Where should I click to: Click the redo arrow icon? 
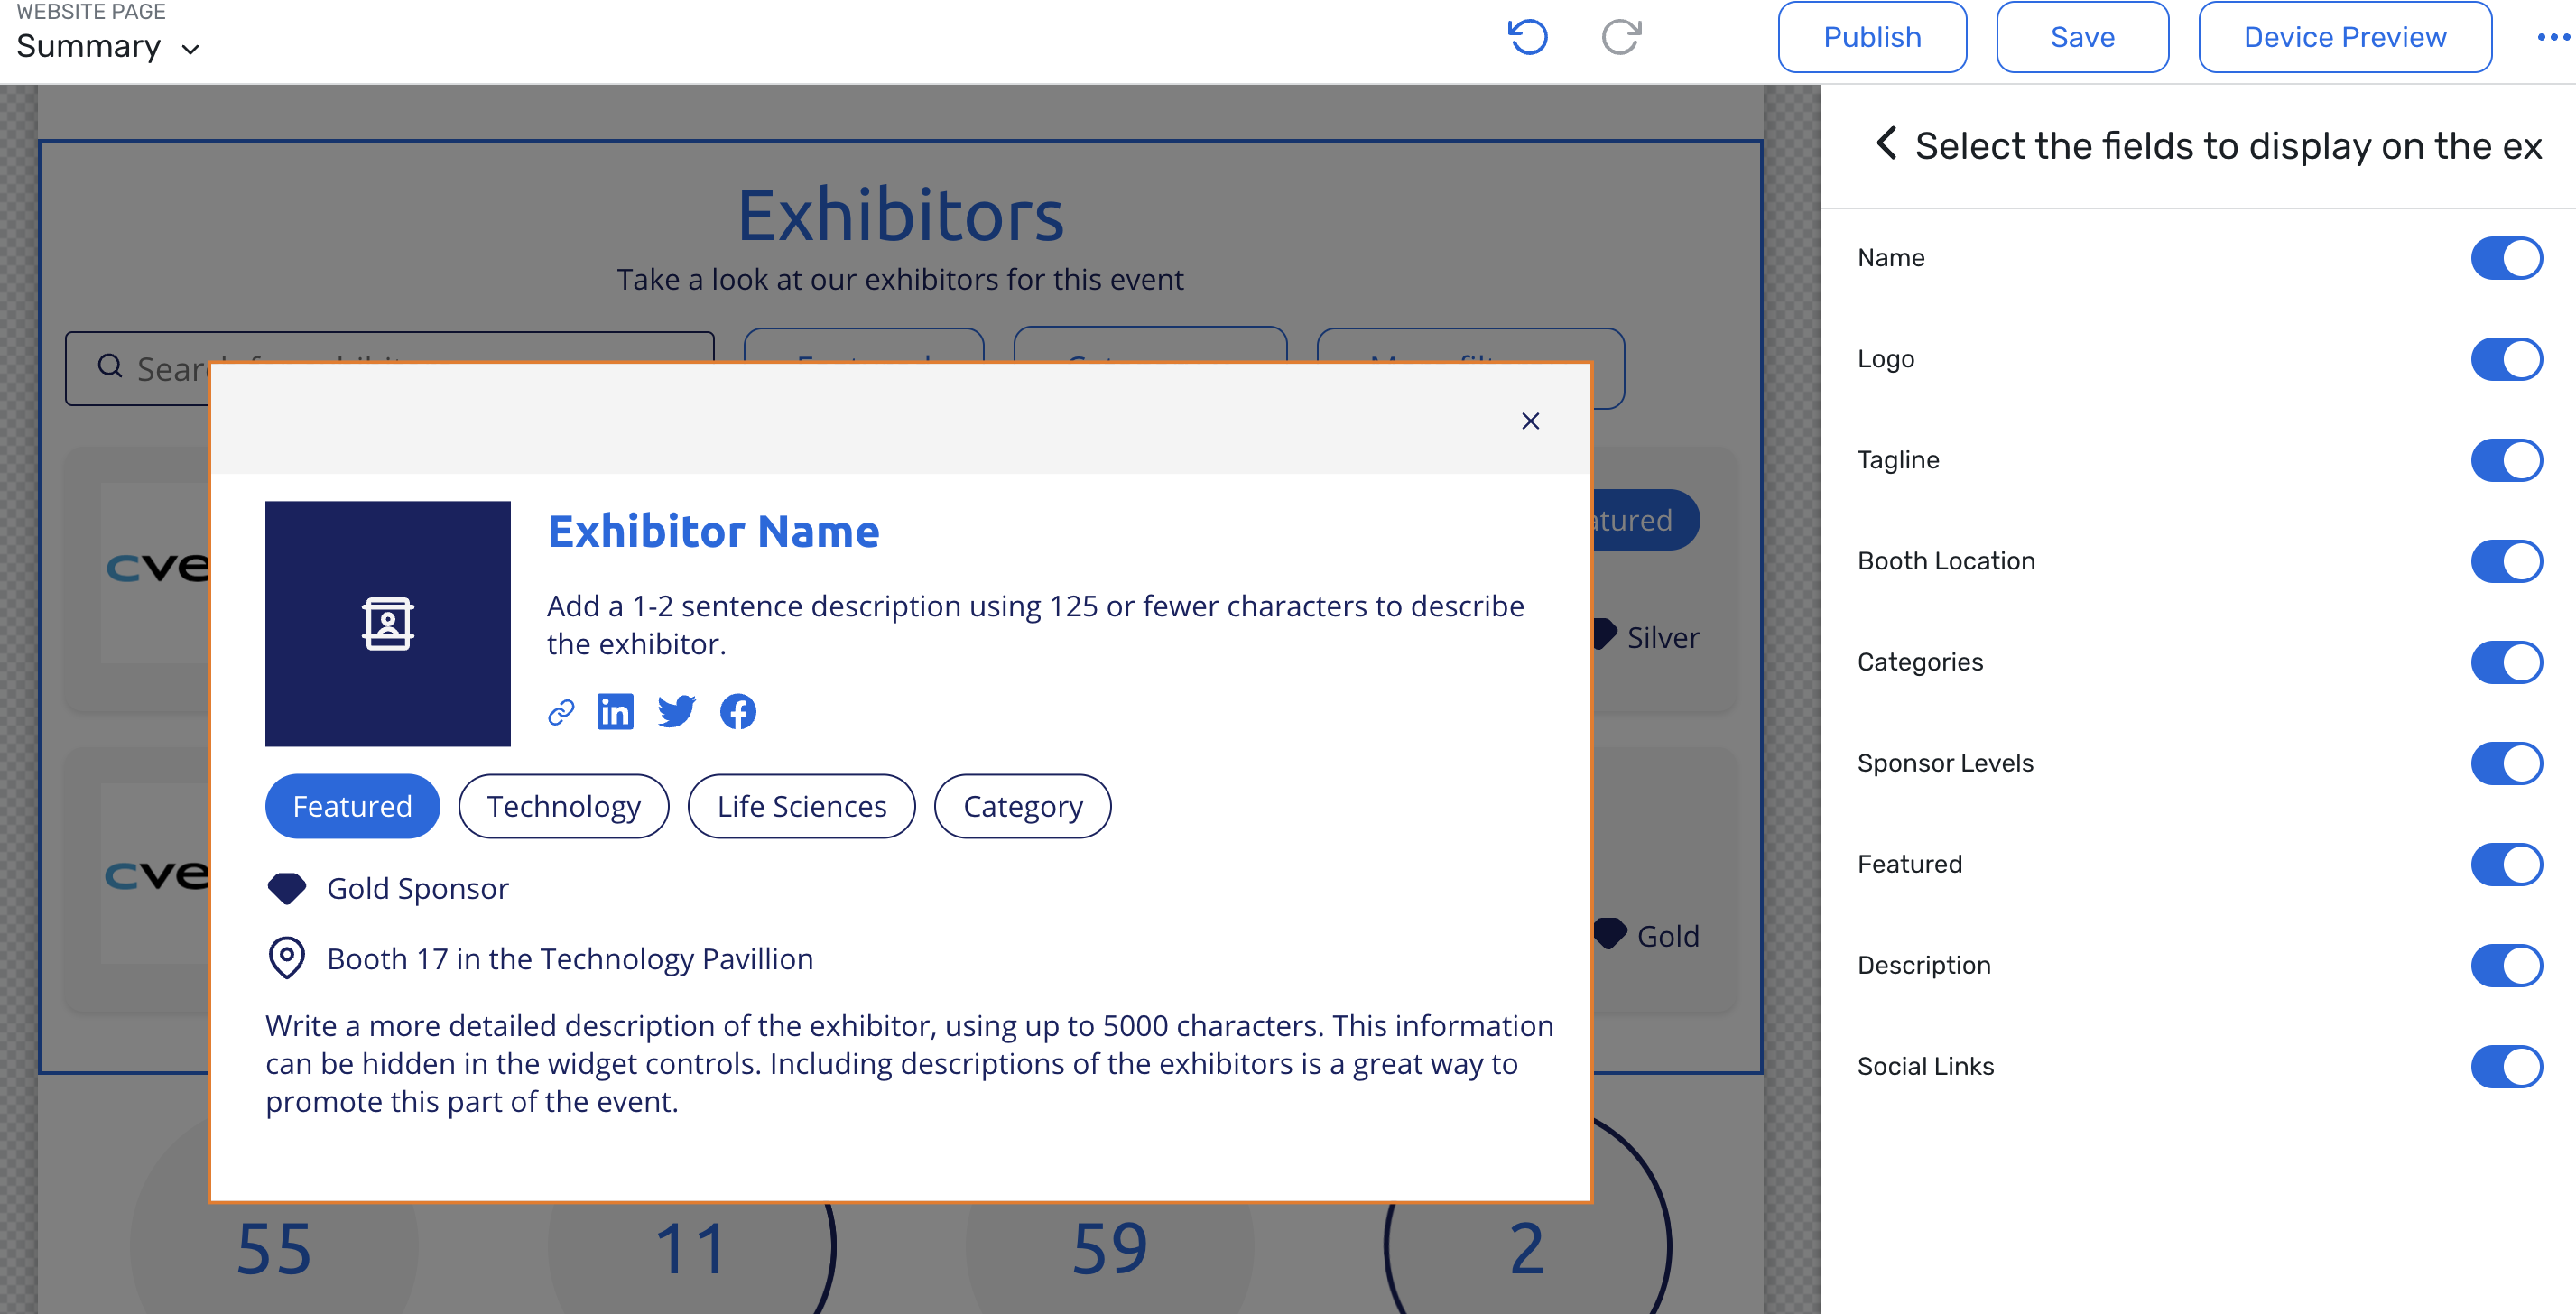tap(1621, 37)
